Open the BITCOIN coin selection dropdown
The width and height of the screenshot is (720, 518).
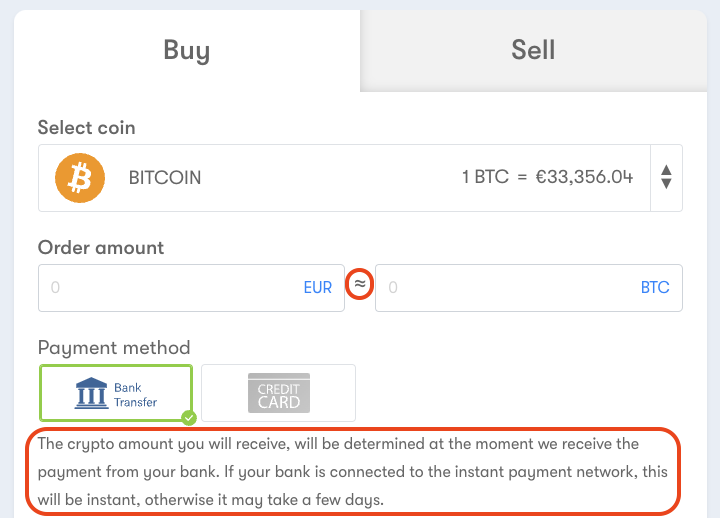[360, 178]
